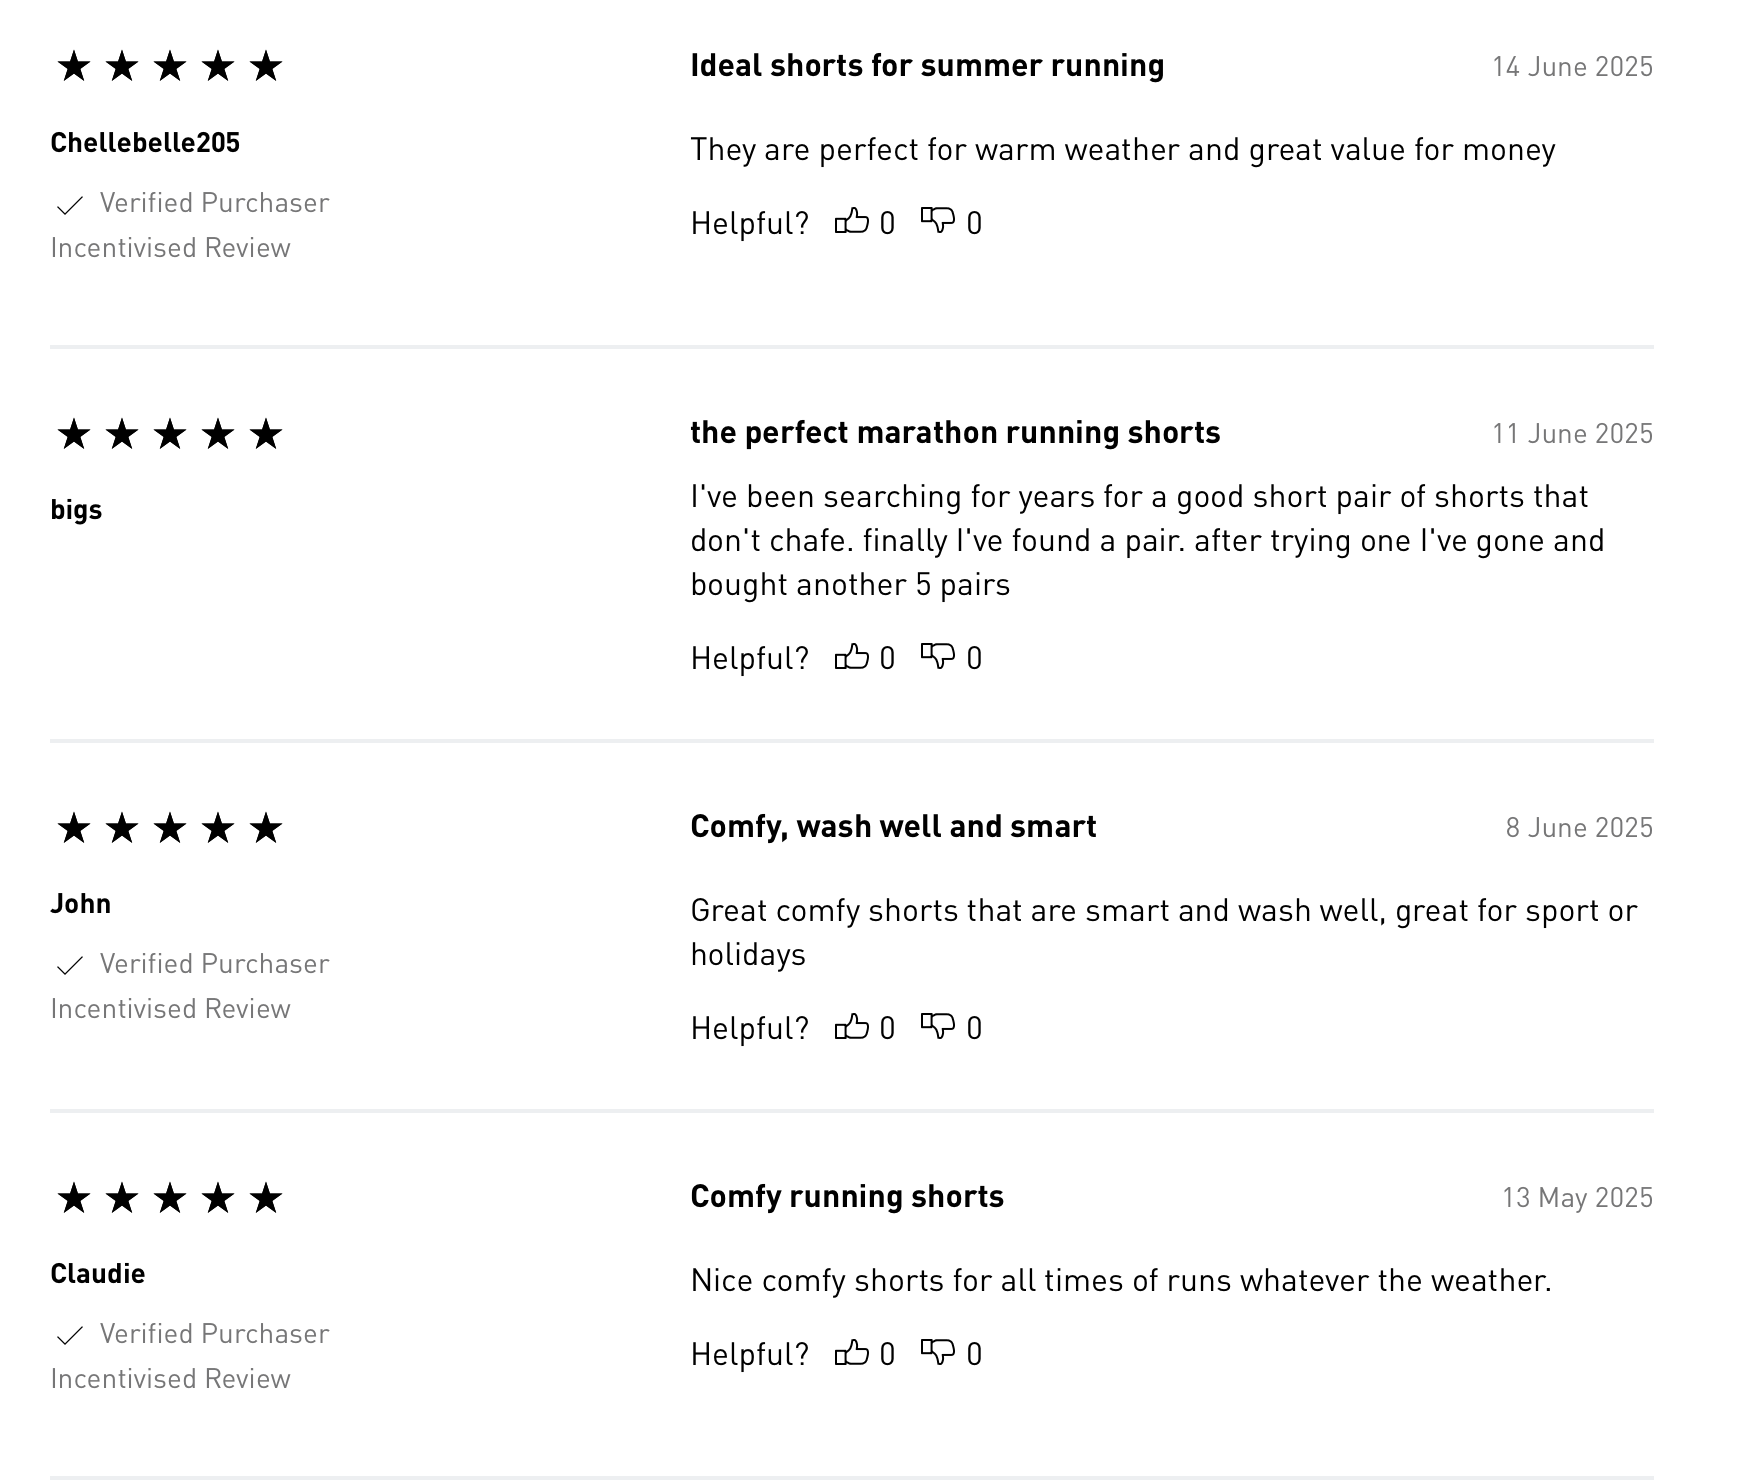Click reviewer name Chellebelle205

pyautogui.click(x=145, y=143)
